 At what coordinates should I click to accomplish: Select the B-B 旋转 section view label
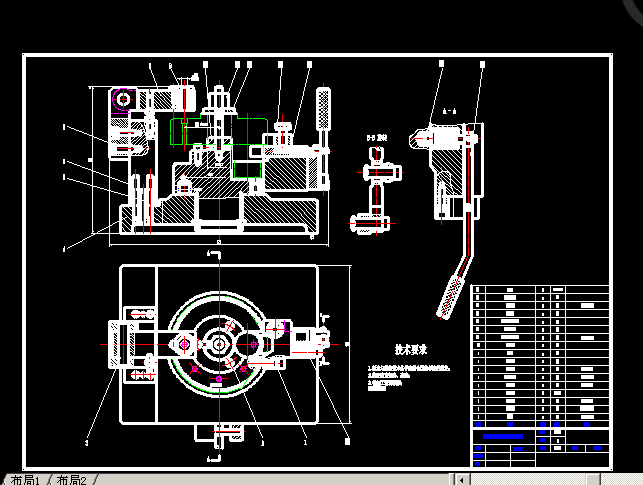point(377,138)
